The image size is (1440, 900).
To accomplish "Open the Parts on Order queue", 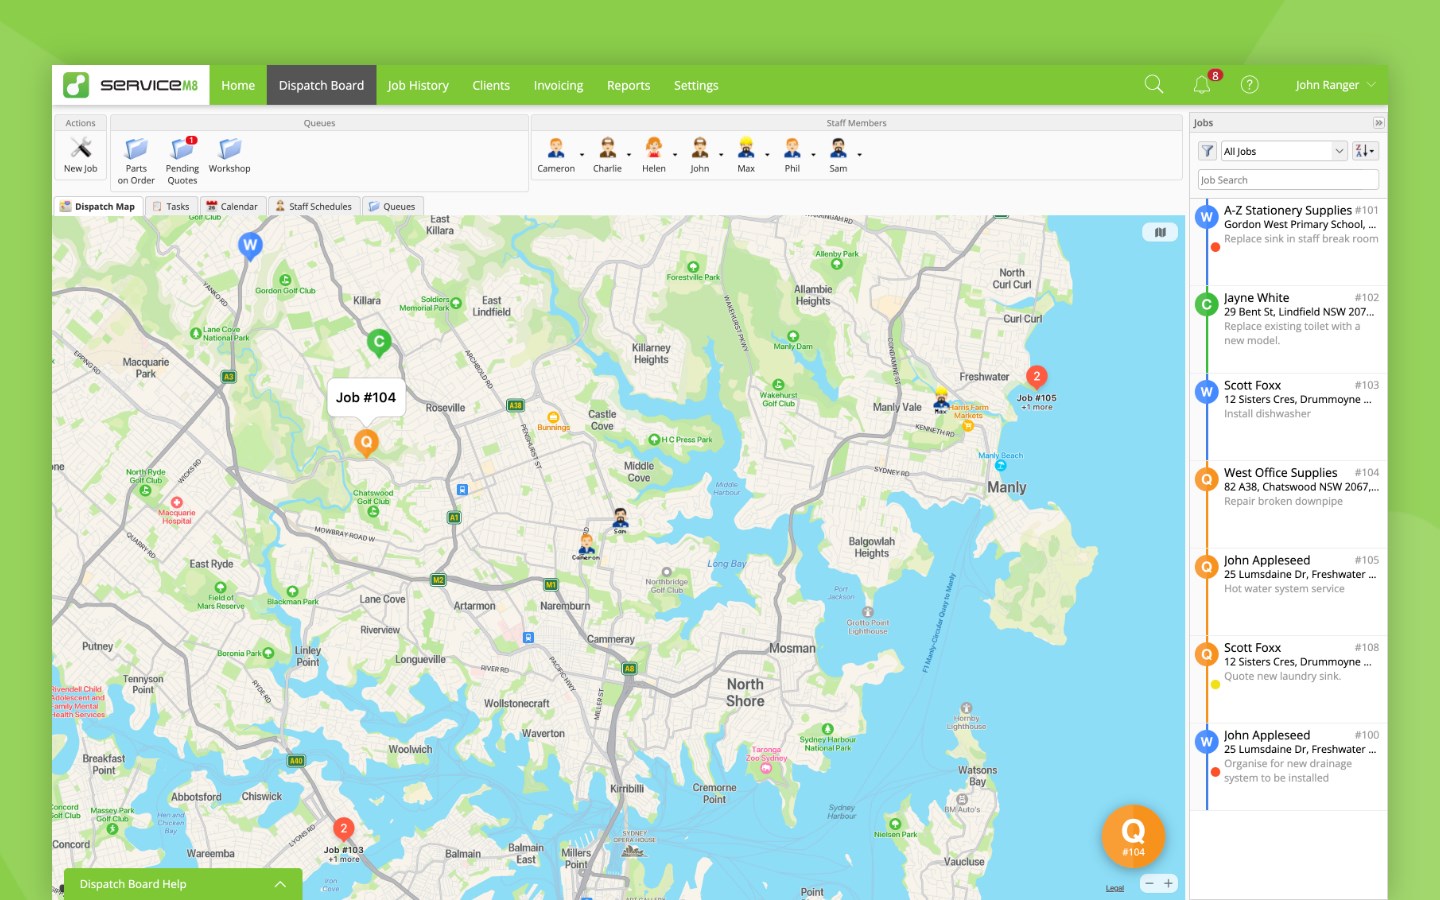I will click(x=136, y=160).
